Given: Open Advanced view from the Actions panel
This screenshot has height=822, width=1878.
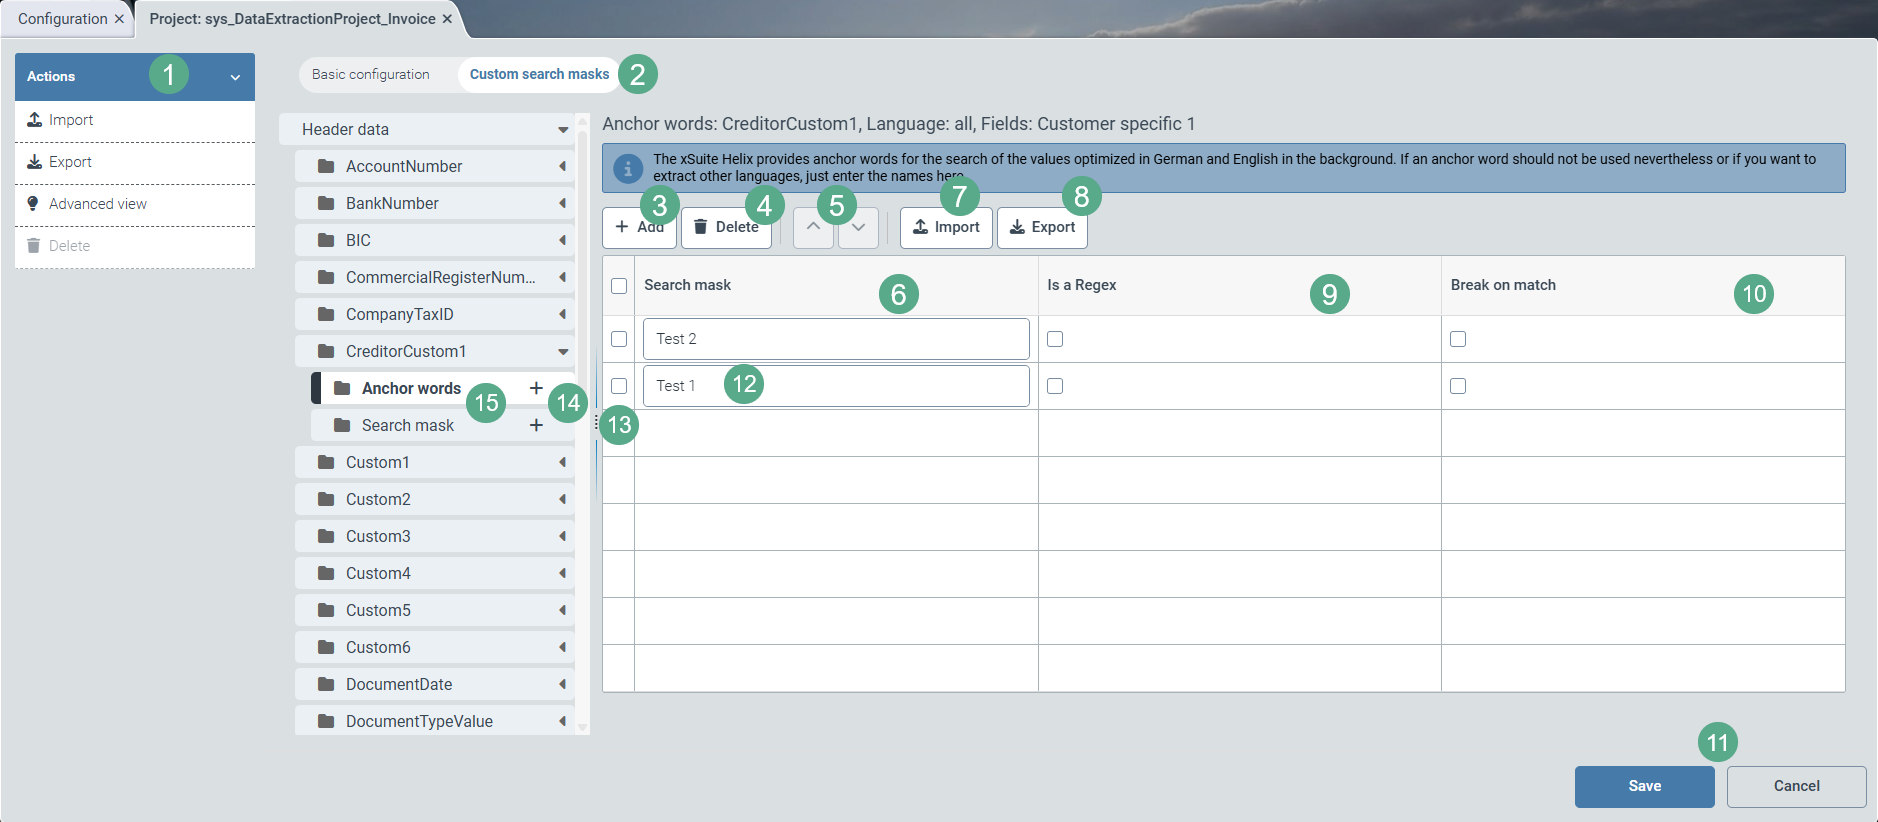Looking at the screenshot, I should [97, 204].
